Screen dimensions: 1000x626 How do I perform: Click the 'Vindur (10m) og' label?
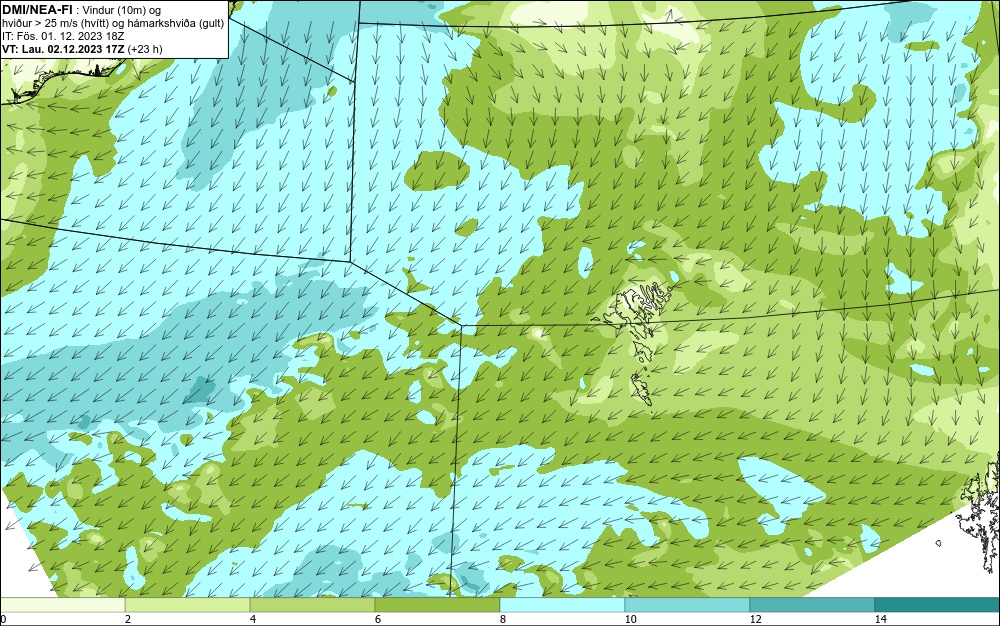[122, 10]
